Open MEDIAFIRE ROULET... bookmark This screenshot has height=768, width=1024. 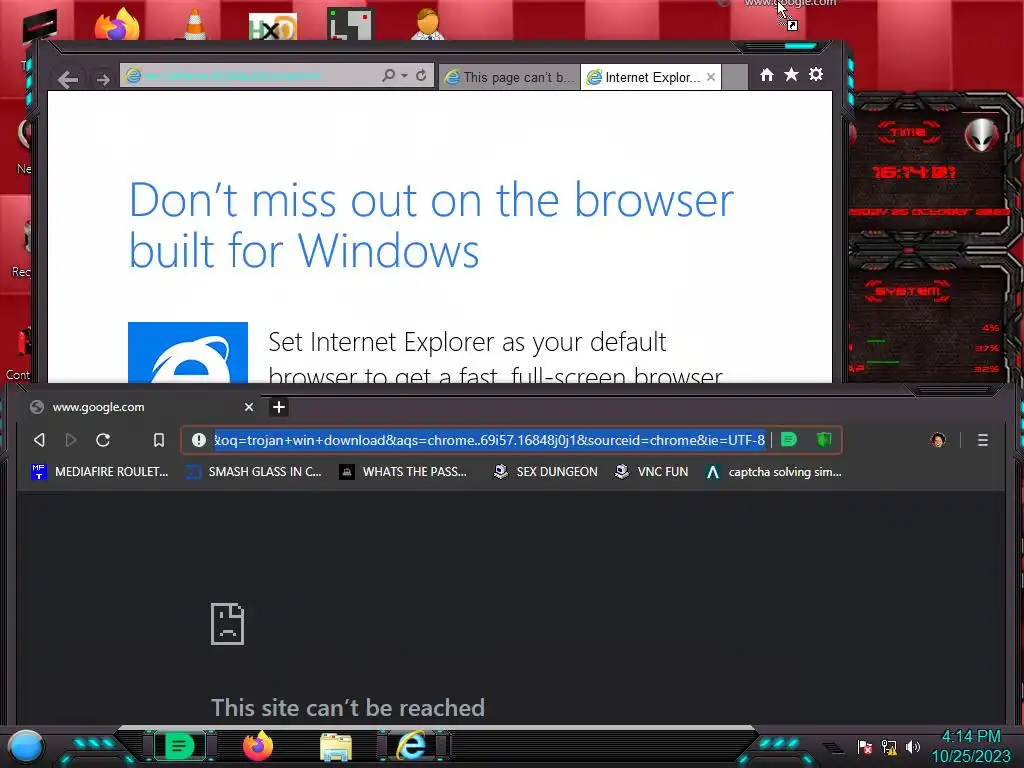100,472
